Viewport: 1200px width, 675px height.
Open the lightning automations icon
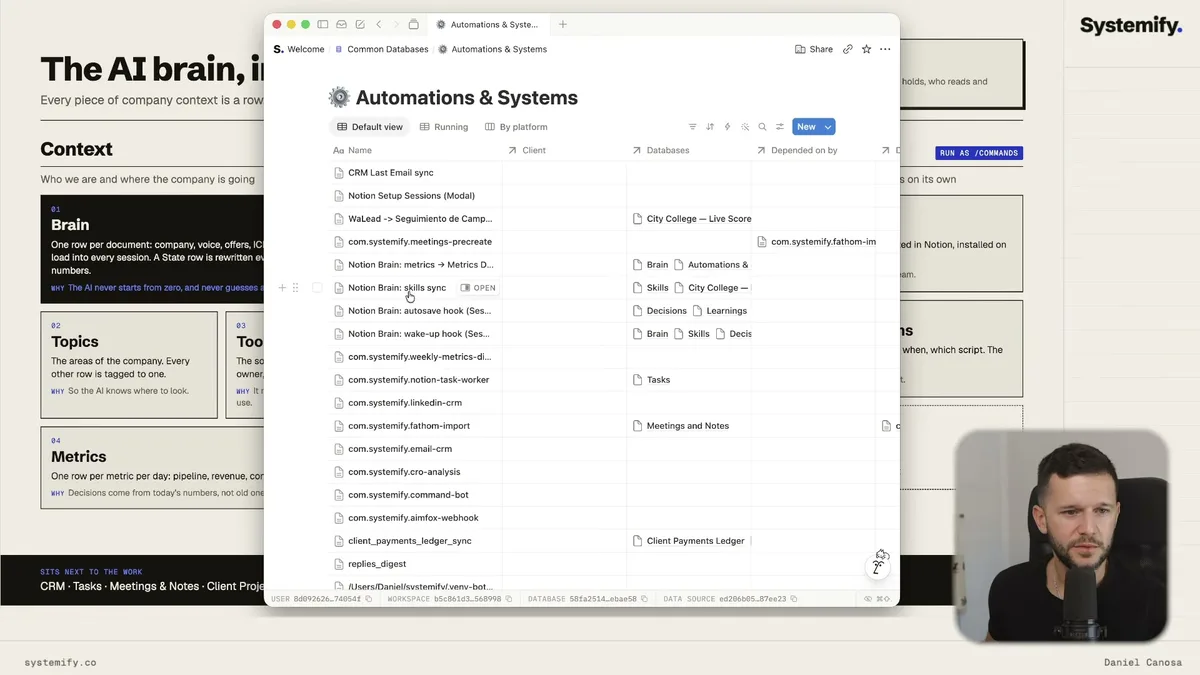(x=727, y=127)
